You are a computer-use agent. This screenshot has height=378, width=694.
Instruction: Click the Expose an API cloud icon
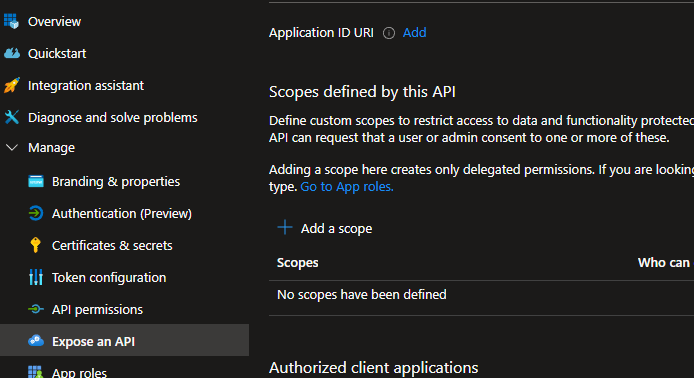coord(36,341)
